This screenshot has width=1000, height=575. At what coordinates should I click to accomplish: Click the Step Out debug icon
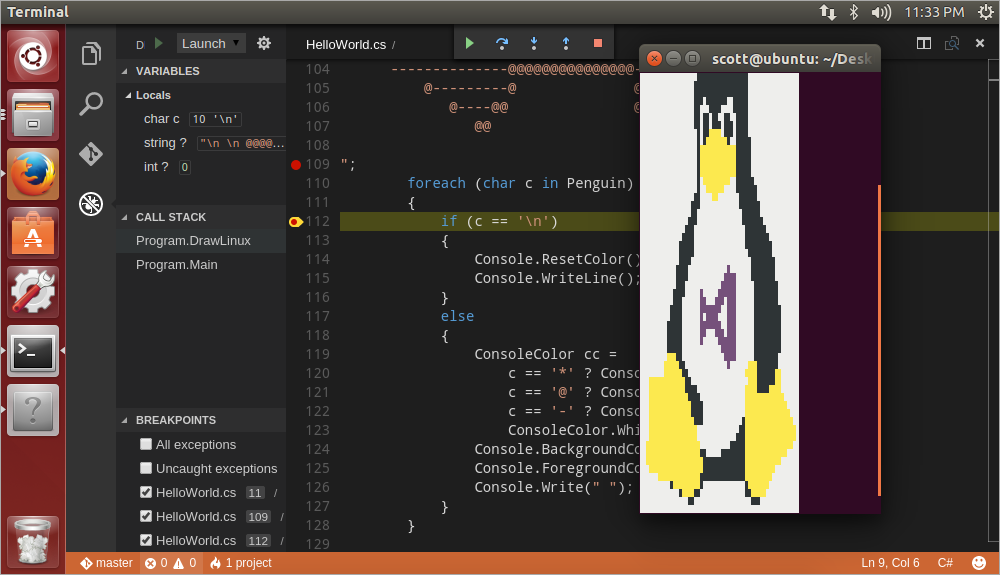click(566, 43)
